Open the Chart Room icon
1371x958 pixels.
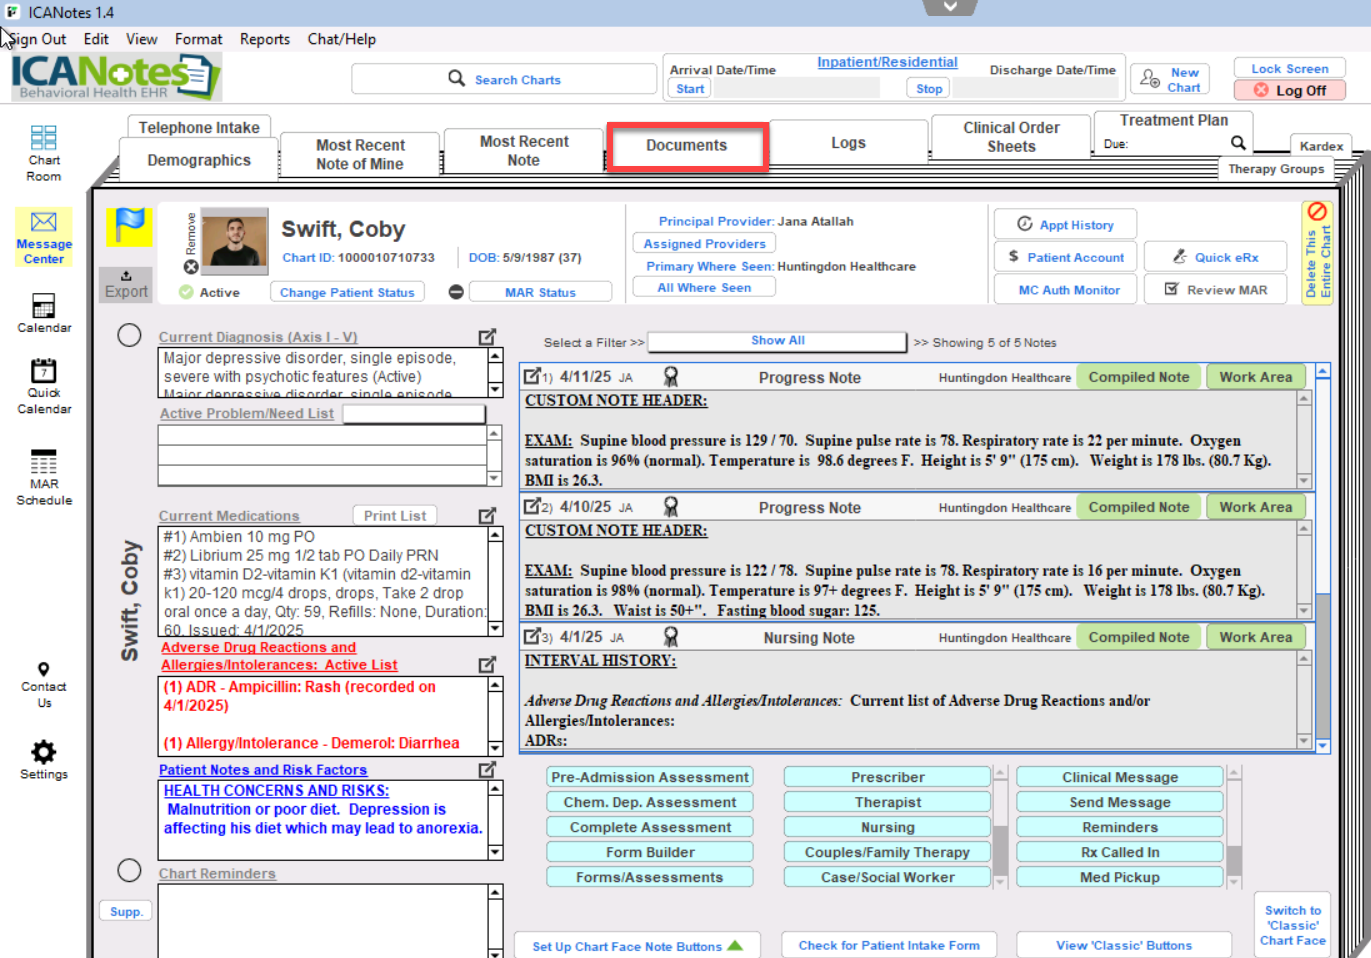43,139
